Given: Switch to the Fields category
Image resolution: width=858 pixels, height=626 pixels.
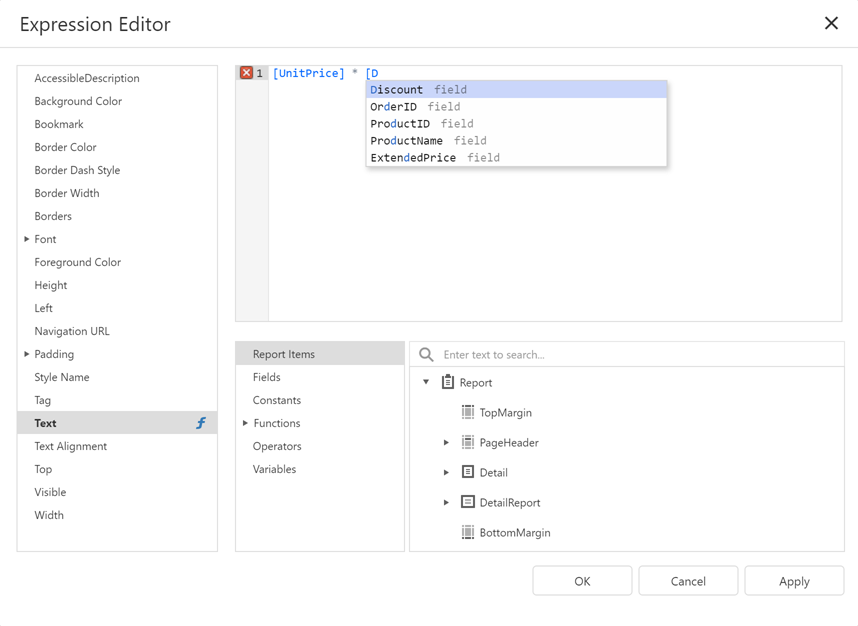Looking at the screenshot, I should coord(267,377).
